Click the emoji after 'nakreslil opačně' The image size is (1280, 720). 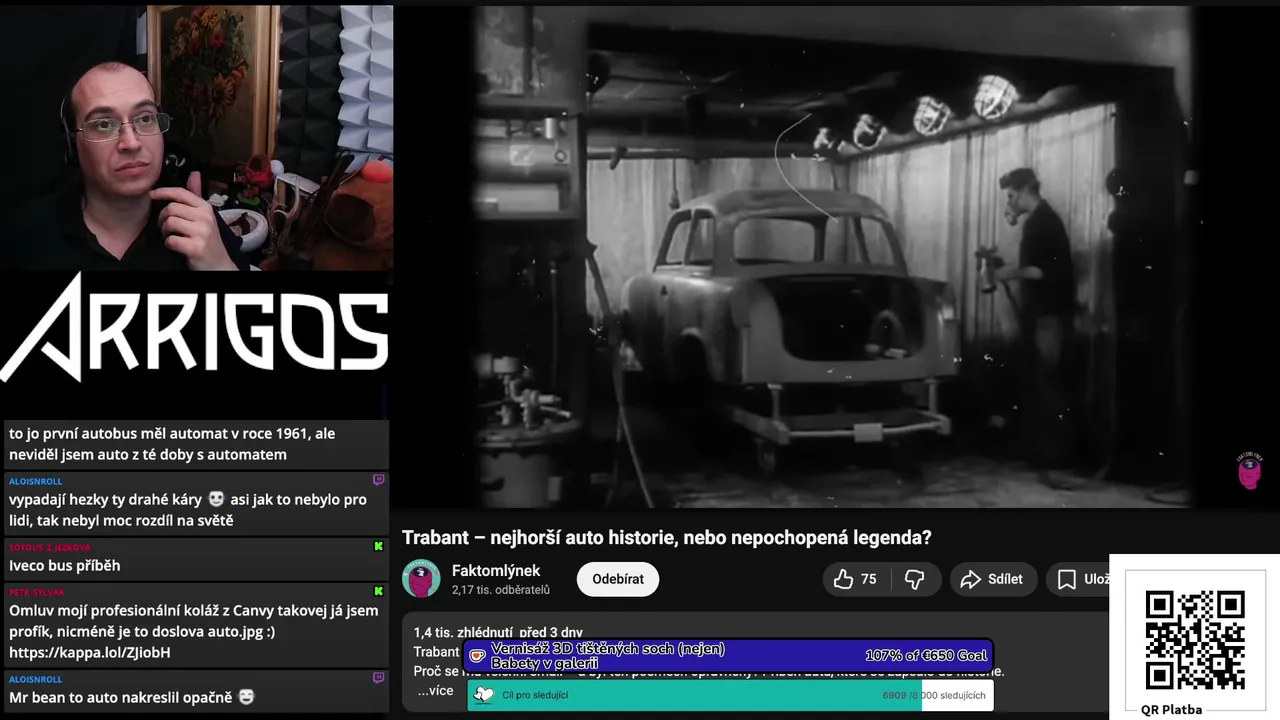(x=247, y=697)
